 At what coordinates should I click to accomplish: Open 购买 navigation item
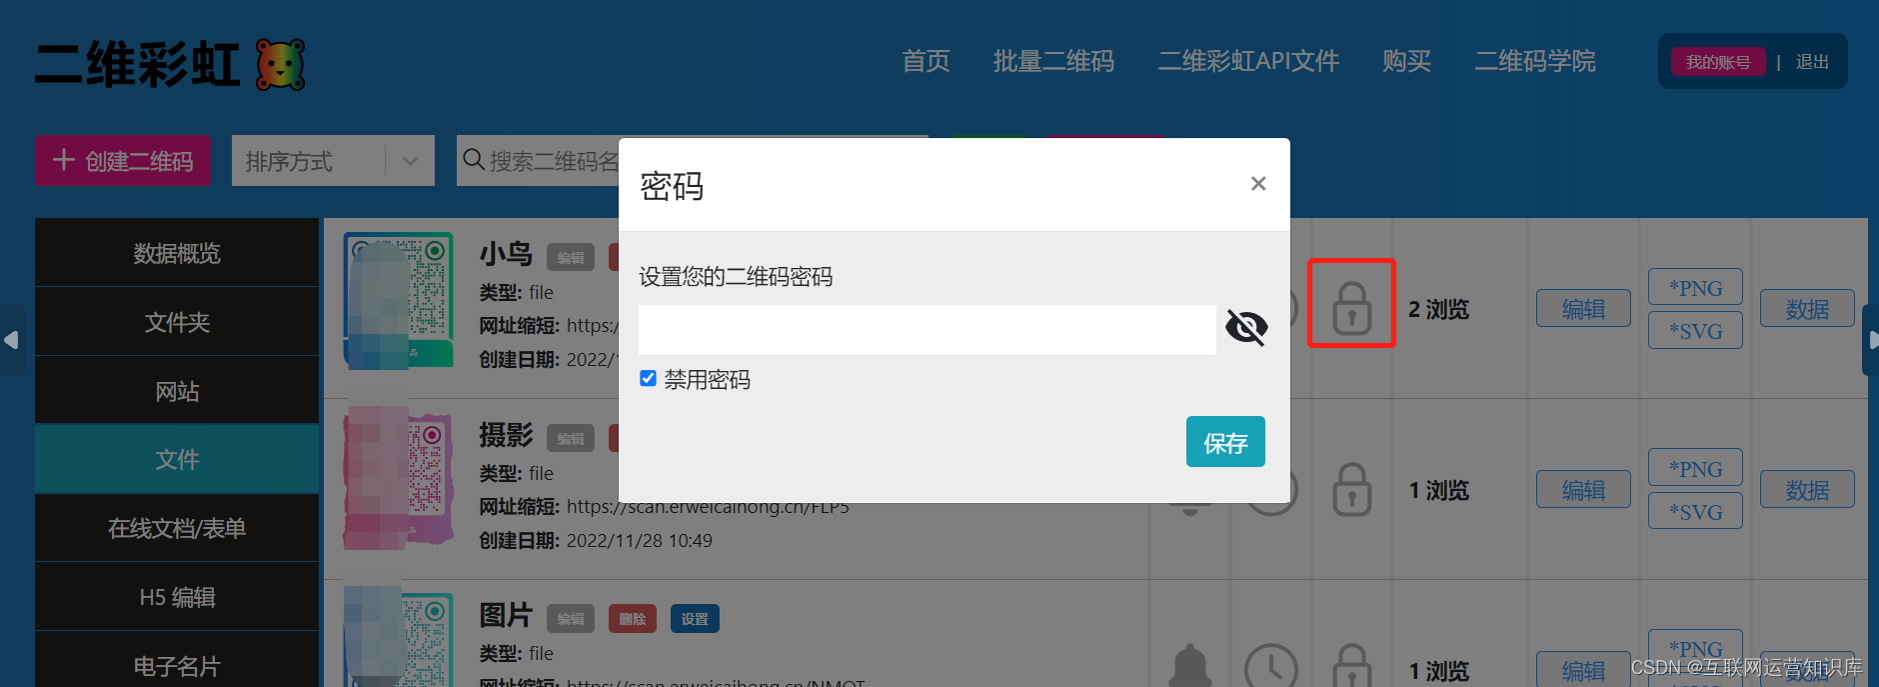[x=1407, y=61]
